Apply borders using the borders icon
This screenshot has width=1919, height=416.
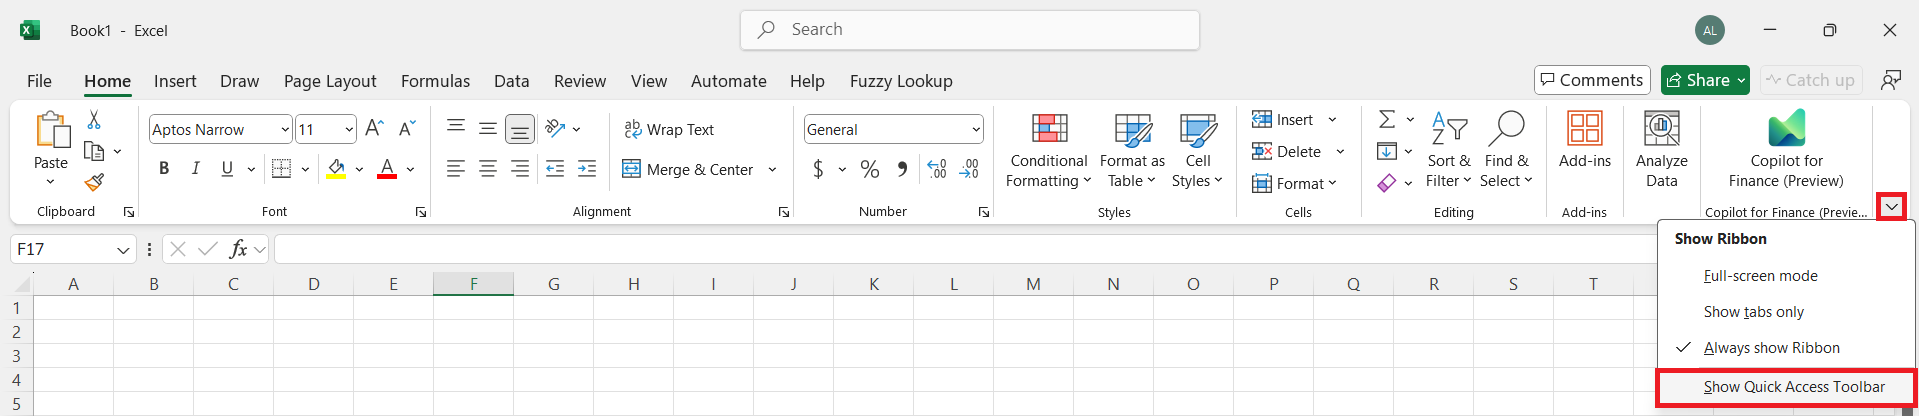coord(281,169)
